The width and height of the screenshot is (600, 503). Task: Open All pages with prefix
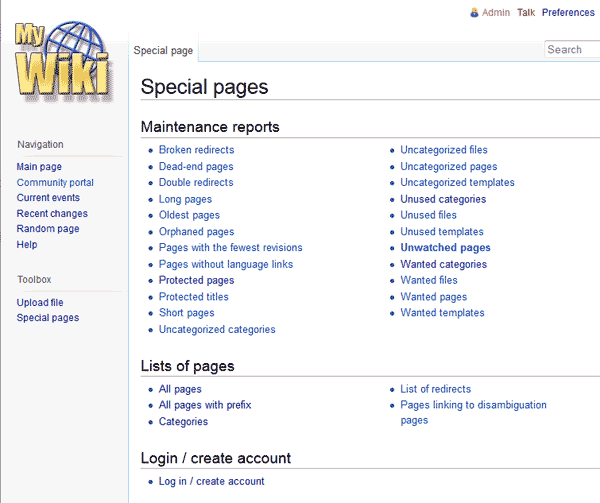click(x=205, y=405)
